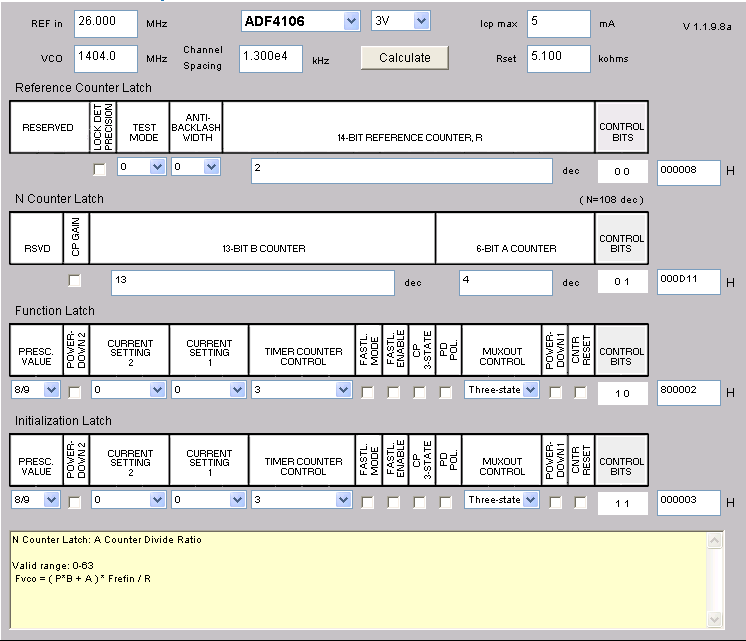This screenshot has width=746, height=641.
Task: Toggle Initialization Latch Power-Down 1 checkbox
Action: (x=555, y=503)
